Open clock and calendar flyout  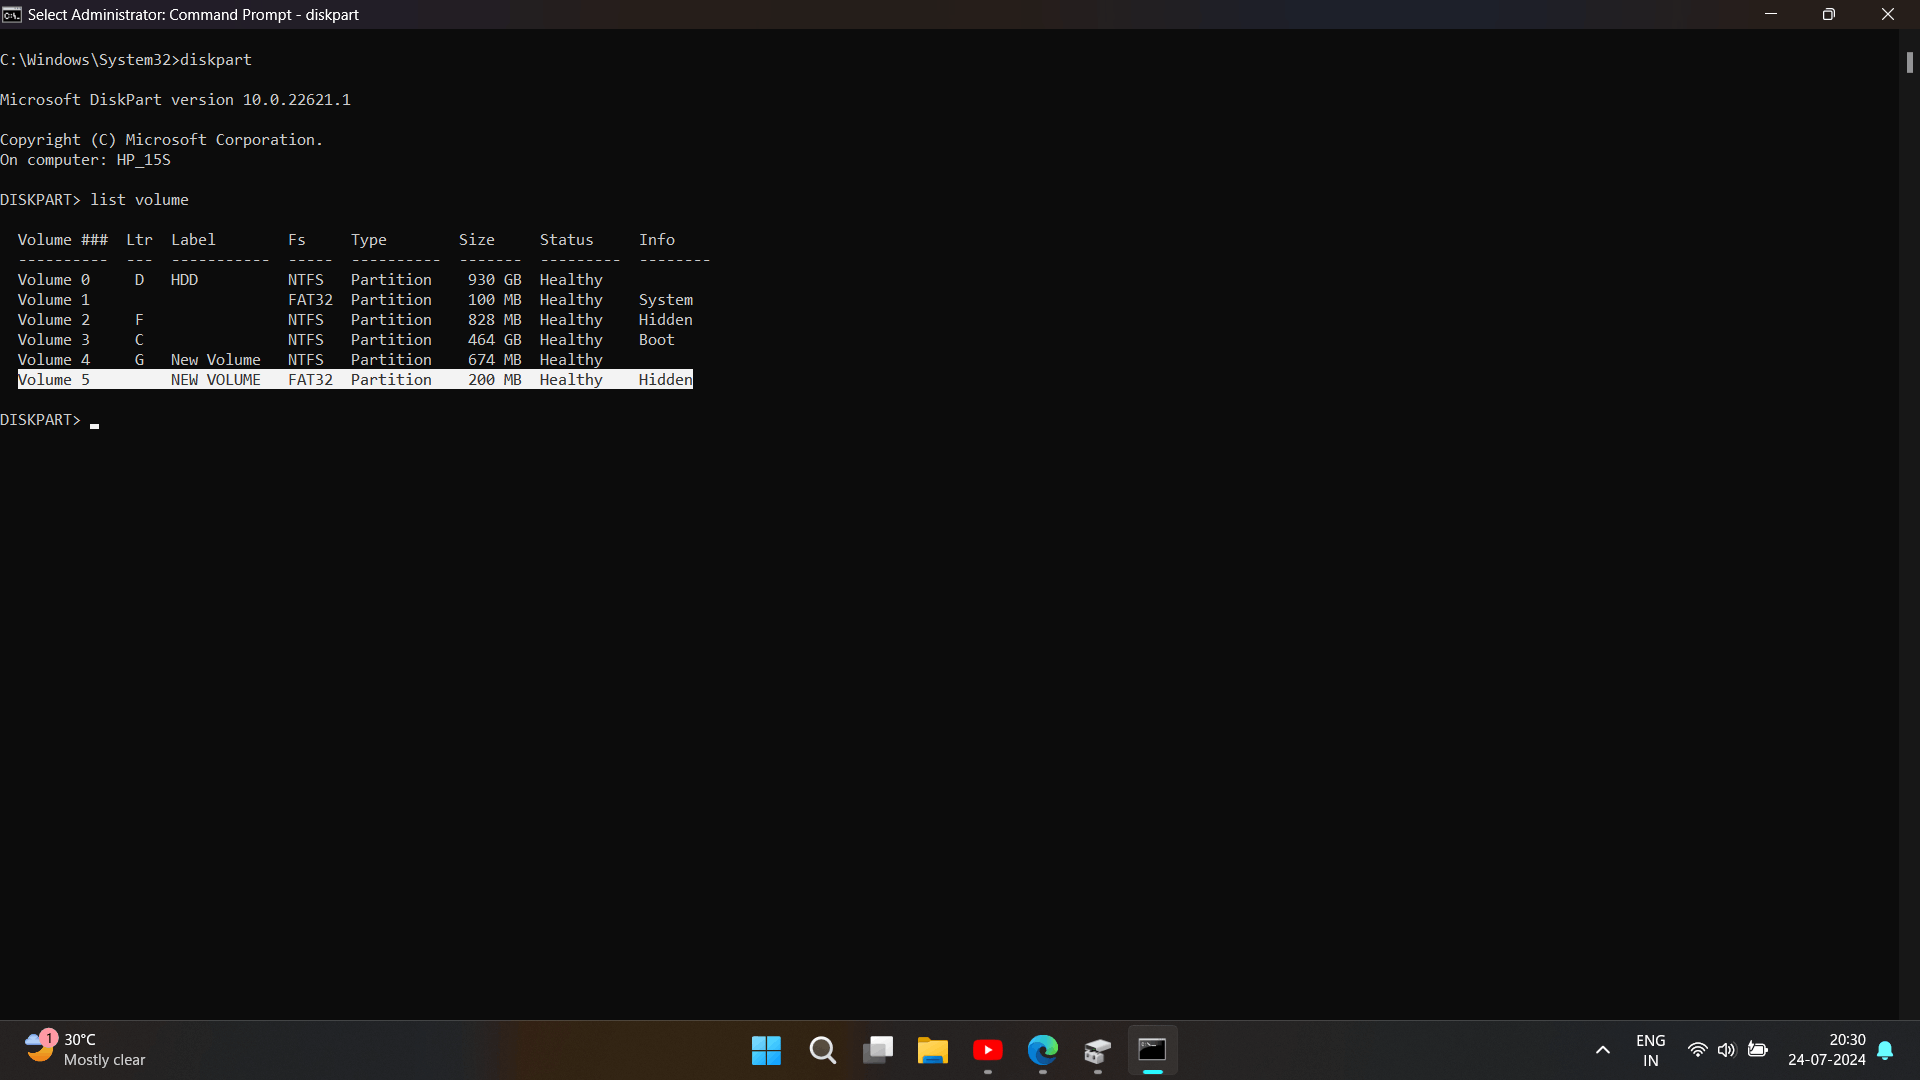pyautogui.click(x=1827, y=1050)
